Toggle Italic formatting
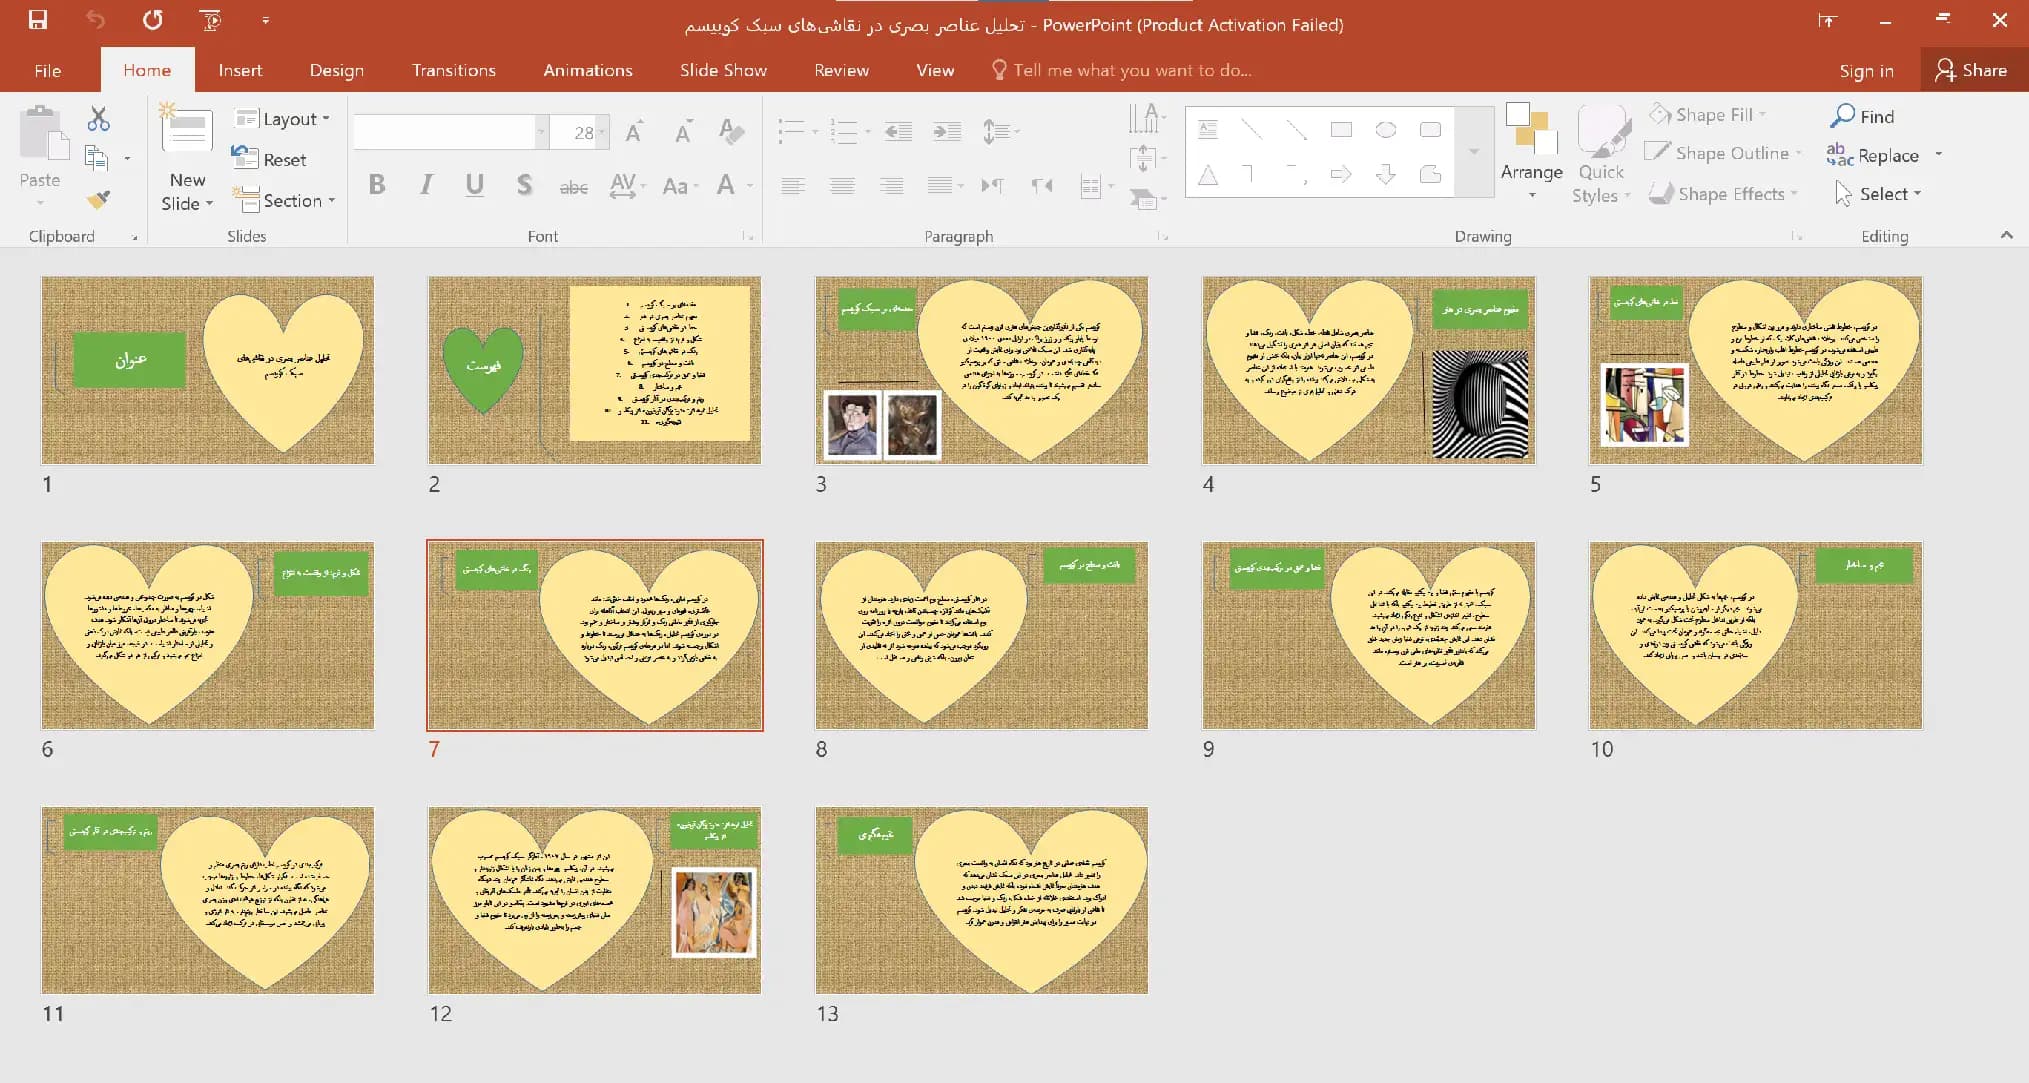The width and height of the screenshot is (2029, 1083). tap(427, 185)
